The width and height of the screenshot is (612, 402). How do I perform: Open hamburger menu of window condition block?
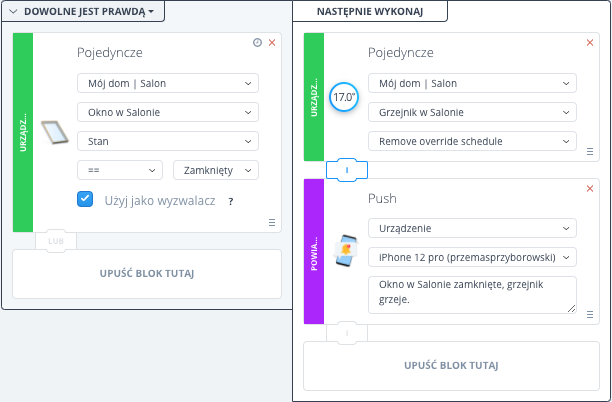pos(272,222)
